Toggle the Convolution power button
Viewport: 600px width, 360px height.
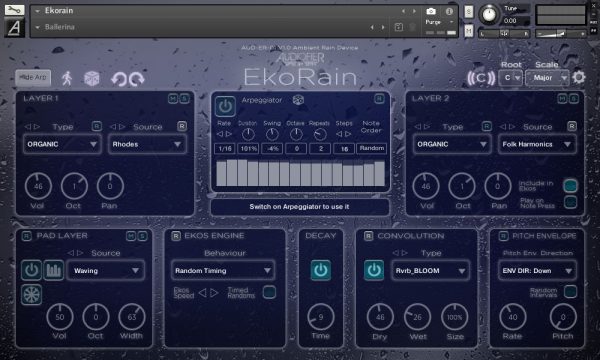click(x=374, y=270)
